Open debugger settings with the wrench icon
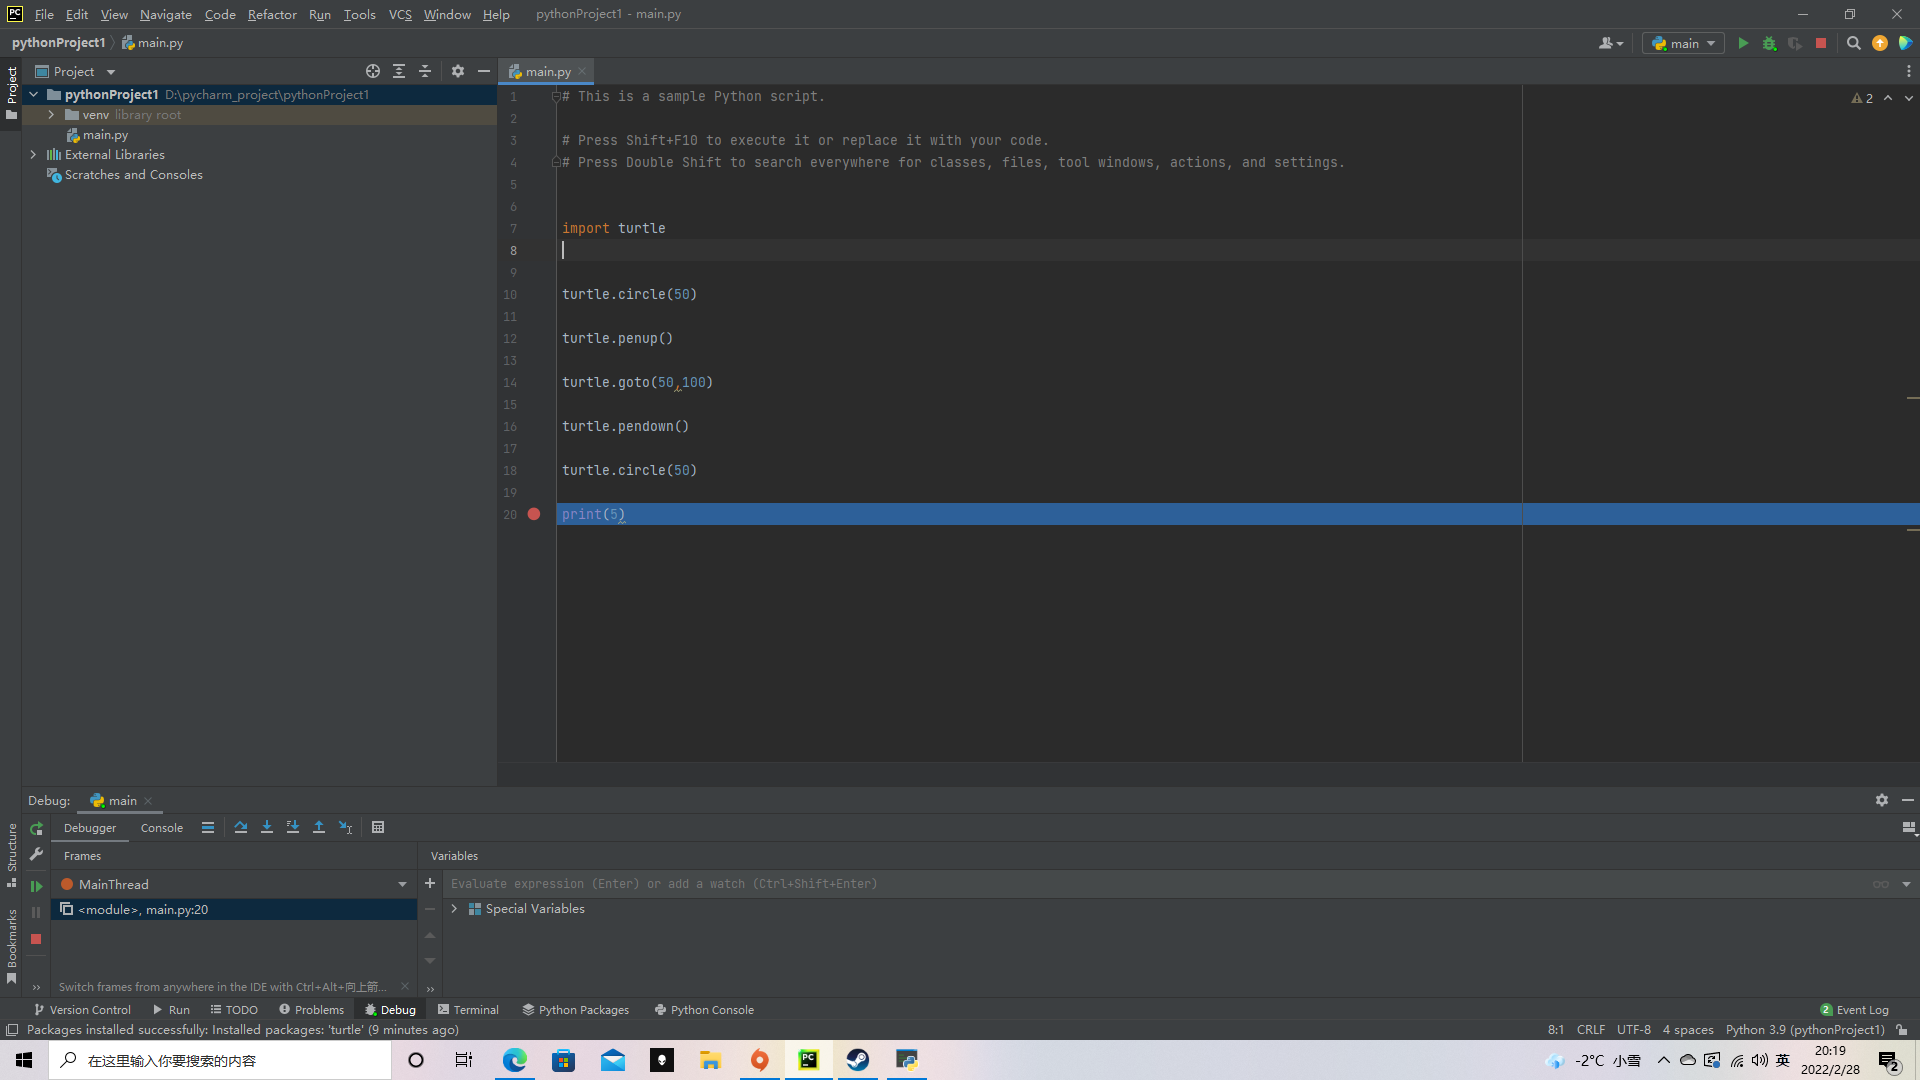The image size is (1920, 1080). (36, 855)
